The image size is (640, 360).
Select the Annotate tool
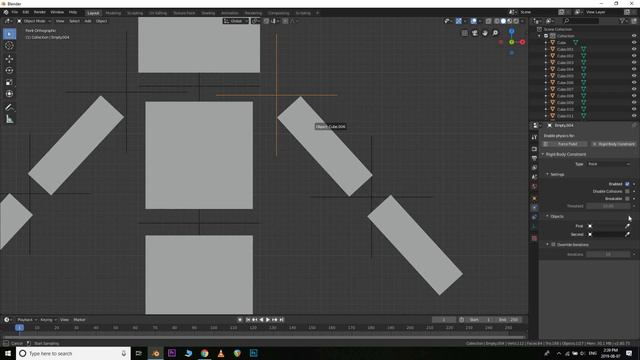pyautogui.click(x=9, y=107)
